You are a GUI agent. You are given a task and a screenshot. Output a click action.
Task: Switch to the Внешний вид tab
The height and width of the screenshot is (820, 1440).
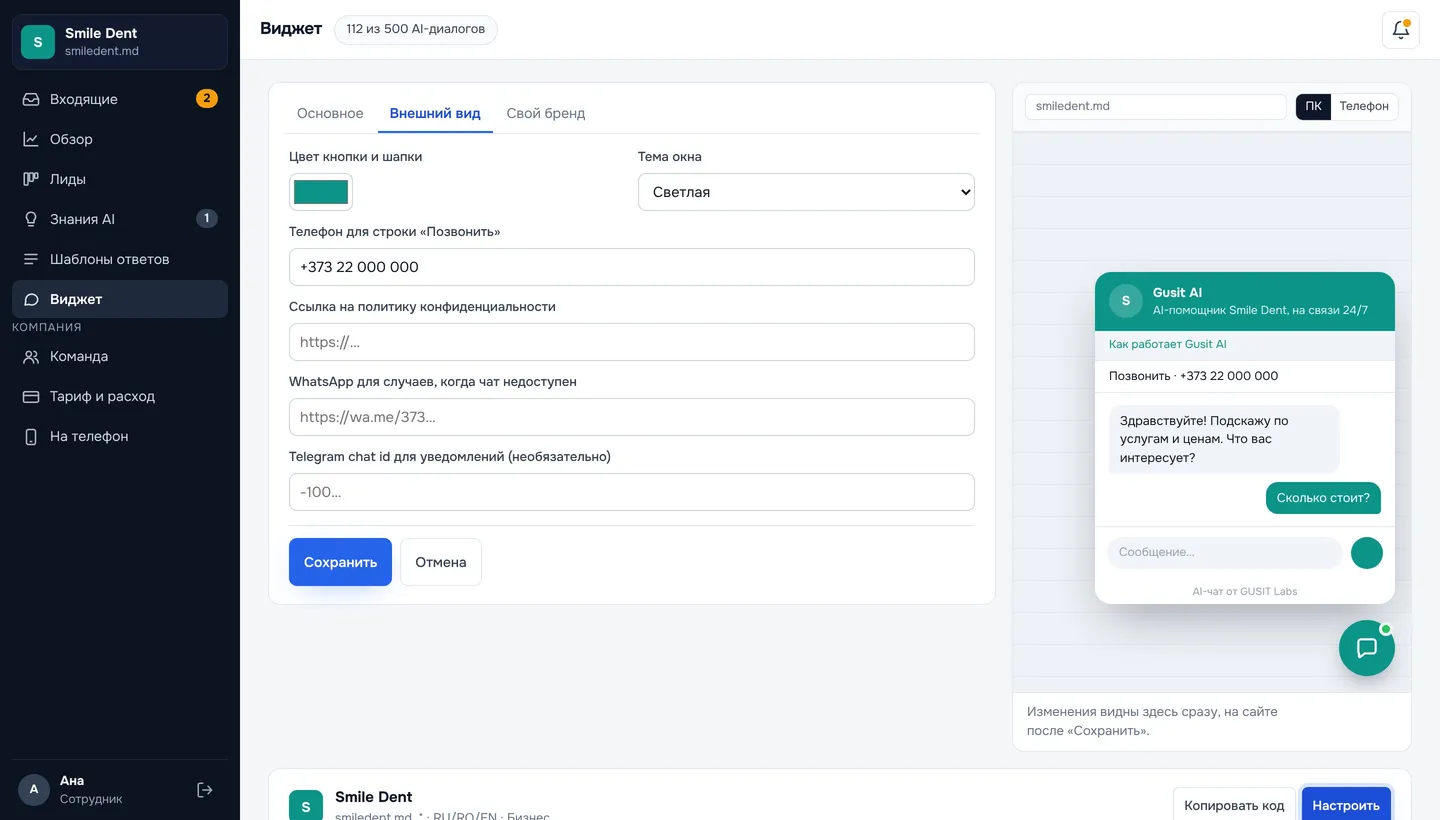[435, 113]
